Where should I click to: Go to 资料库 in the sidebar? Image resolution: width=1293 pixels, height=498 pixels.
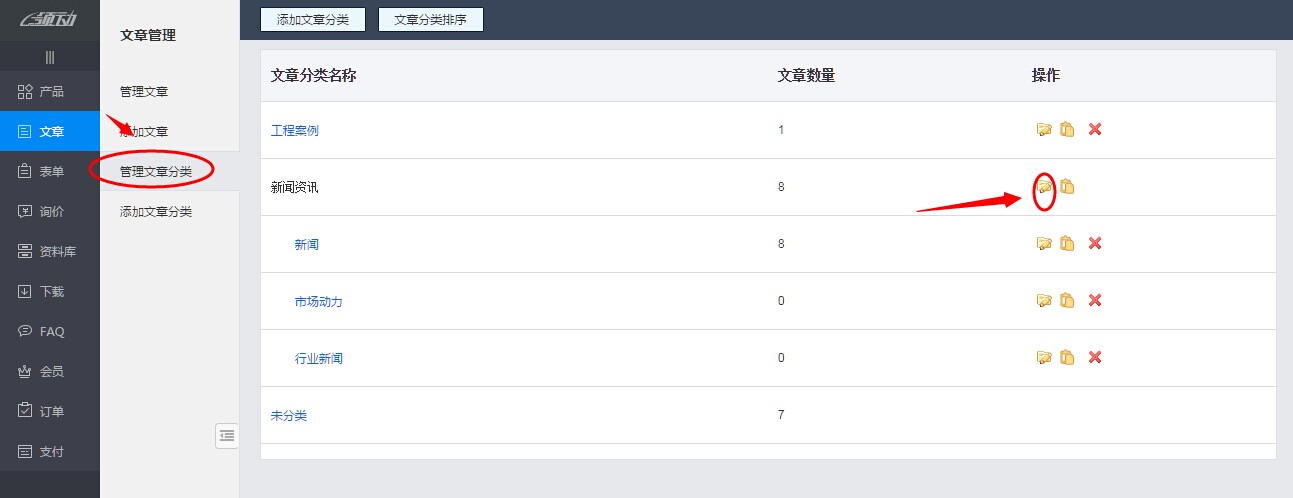[50, 252]
